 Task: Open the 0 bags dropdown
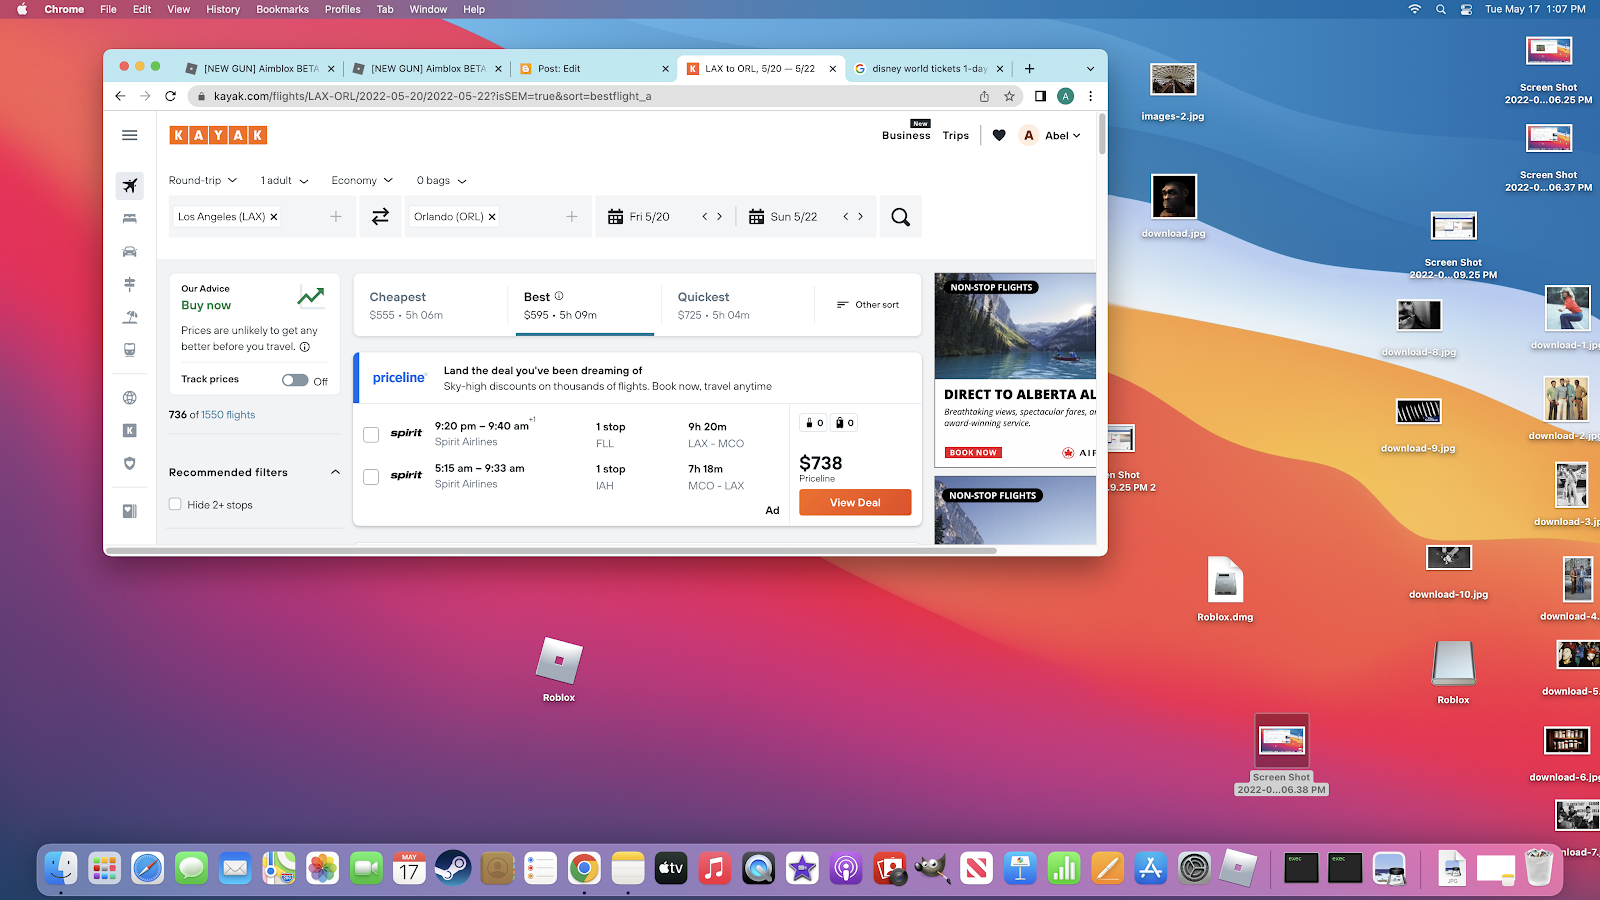coord(441,181)
